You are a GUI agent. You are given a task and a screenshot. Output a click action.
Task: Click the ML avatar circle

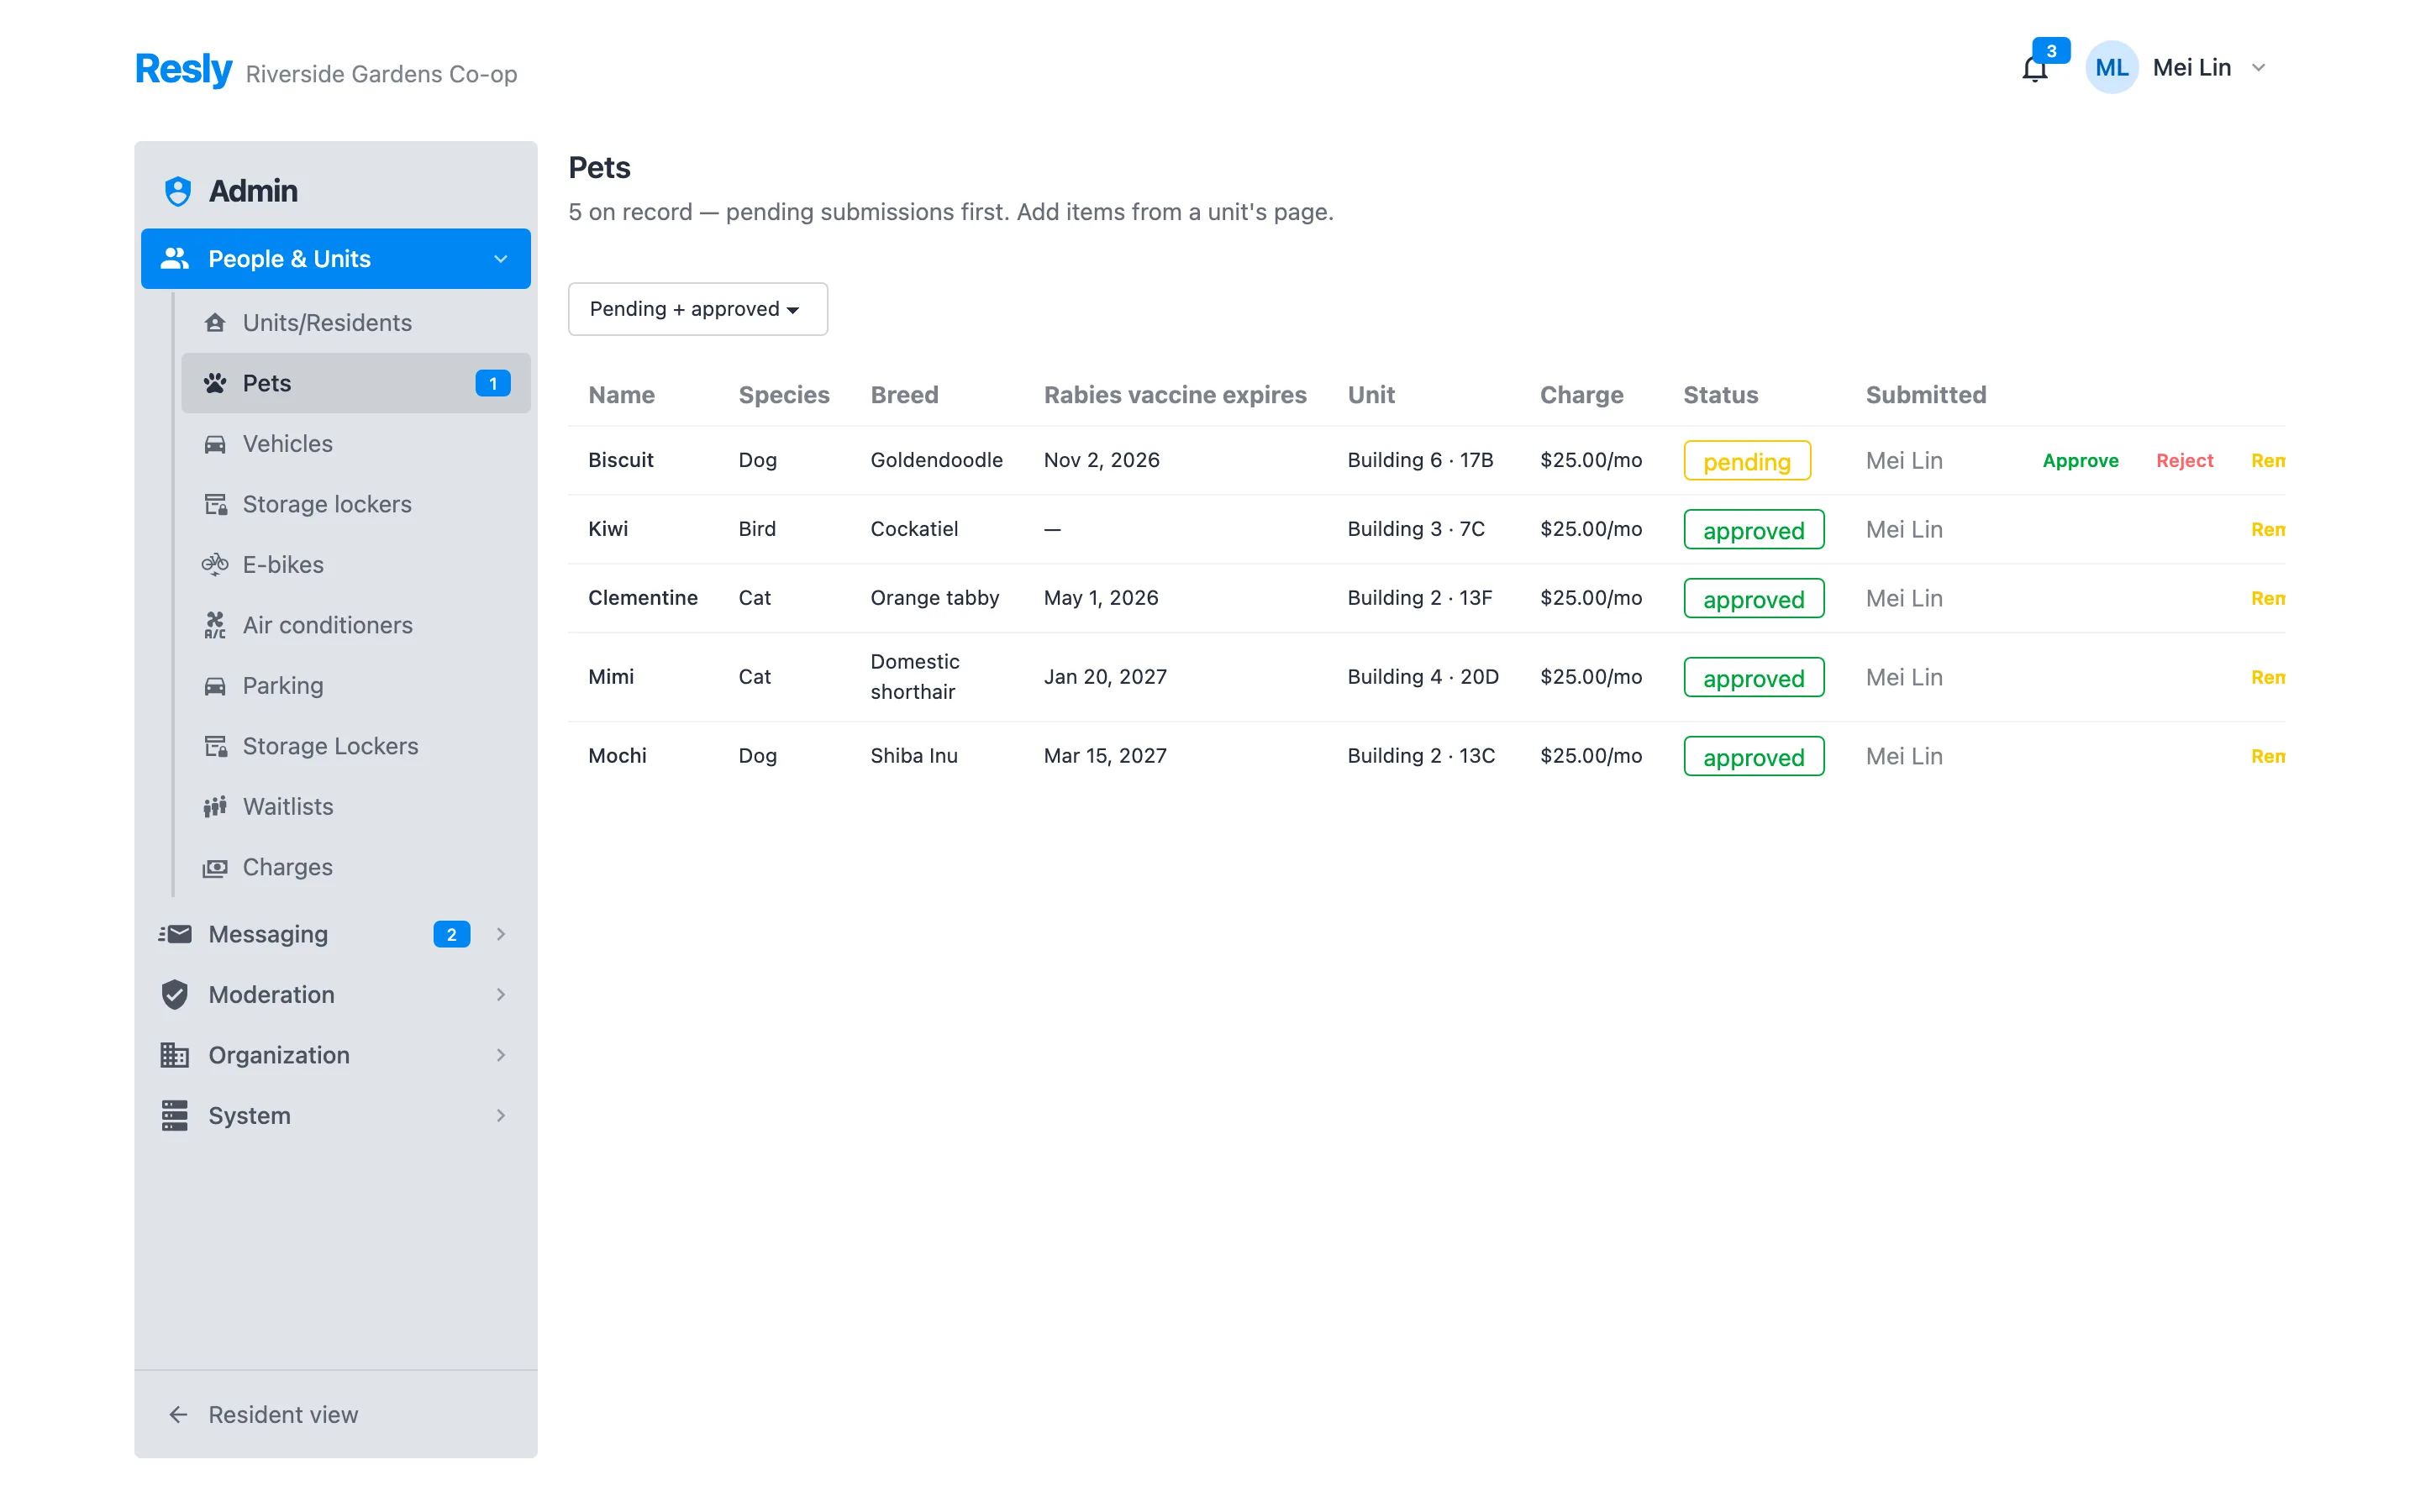pyautogui.click(x=2111, y=67)
